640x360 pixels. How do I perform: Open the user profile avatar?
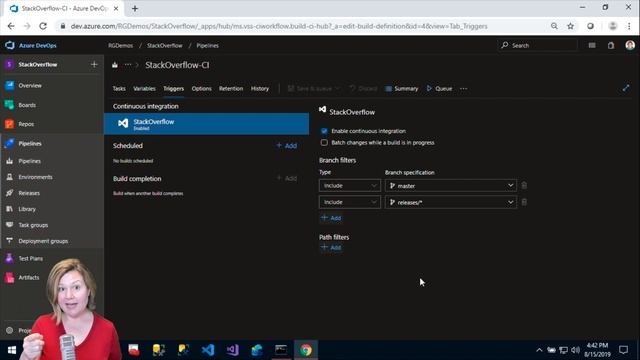click(630, 45)
